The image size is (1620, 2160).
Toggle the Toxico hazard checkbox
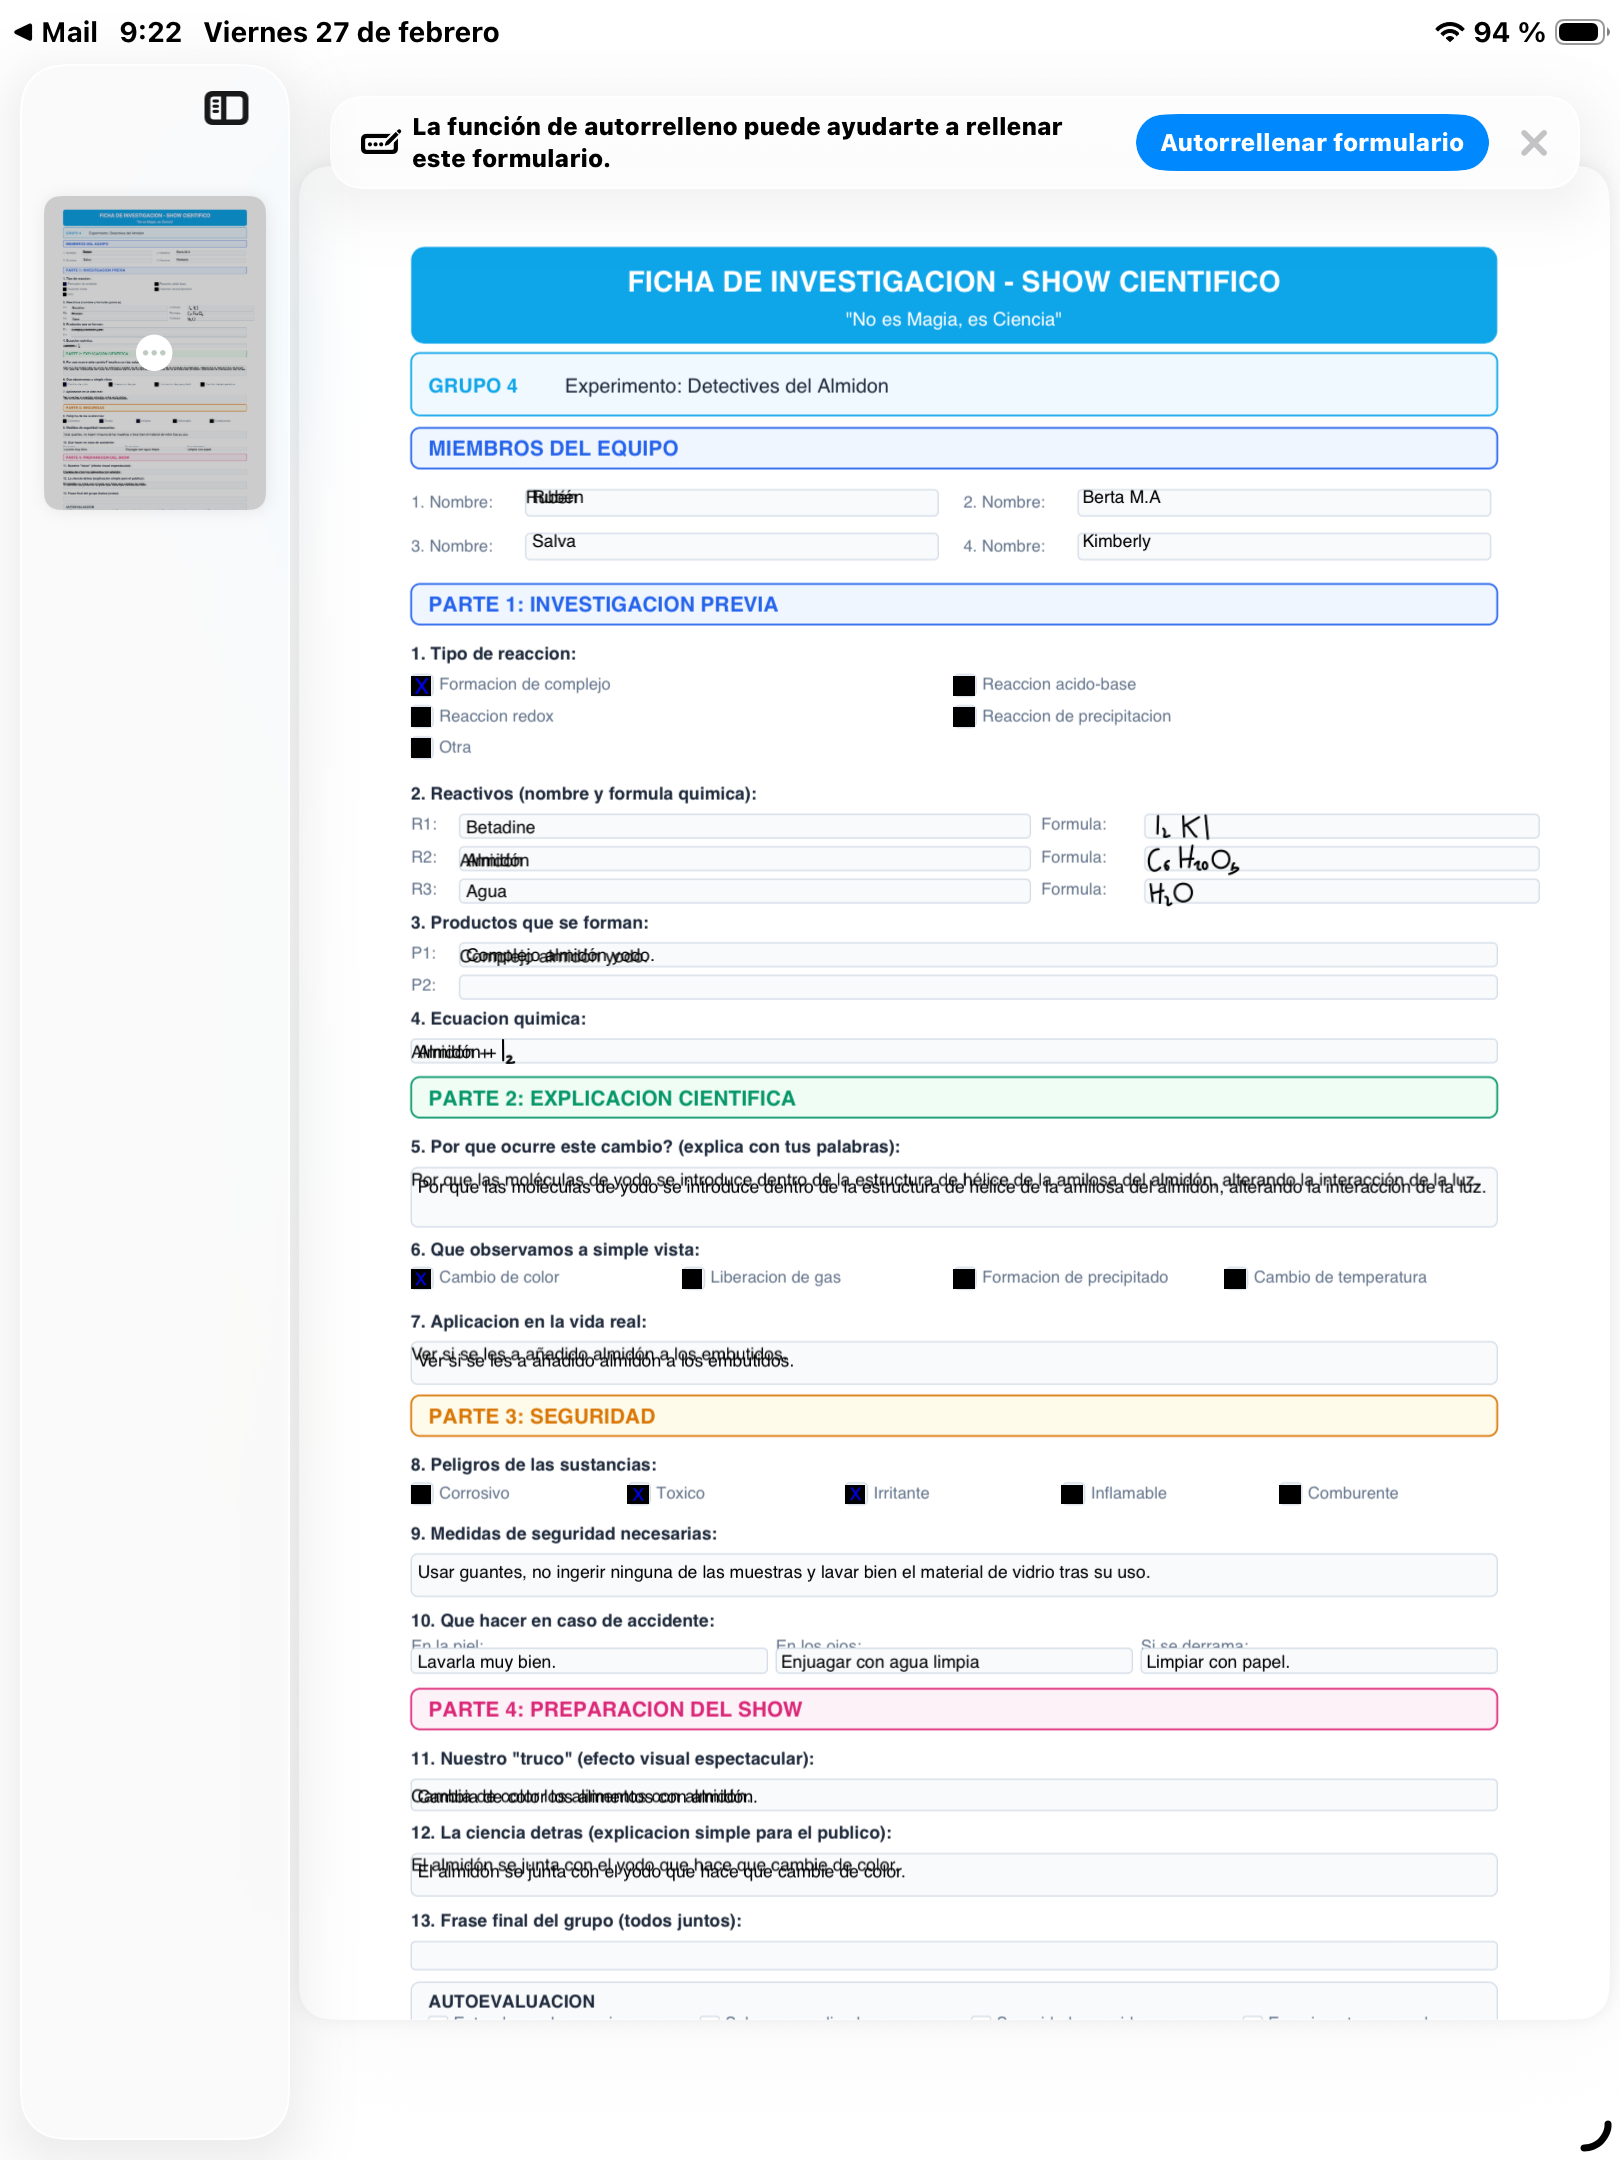point(638,1494)
